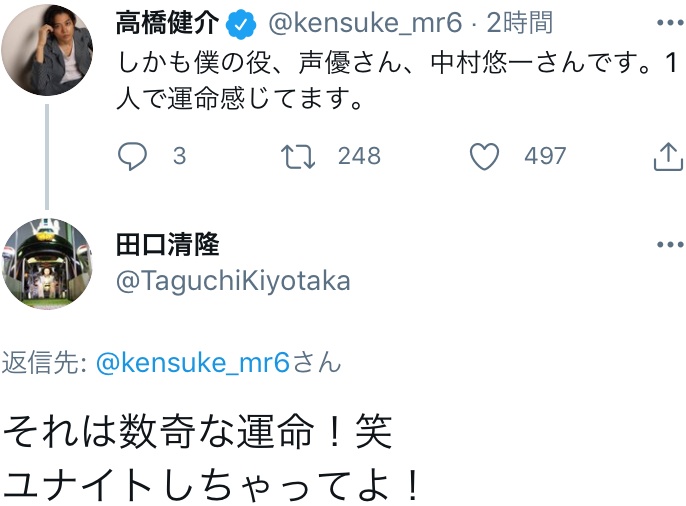Click the reply count 3
This screenshot has height=506, width=686.
tap(179, 156)
